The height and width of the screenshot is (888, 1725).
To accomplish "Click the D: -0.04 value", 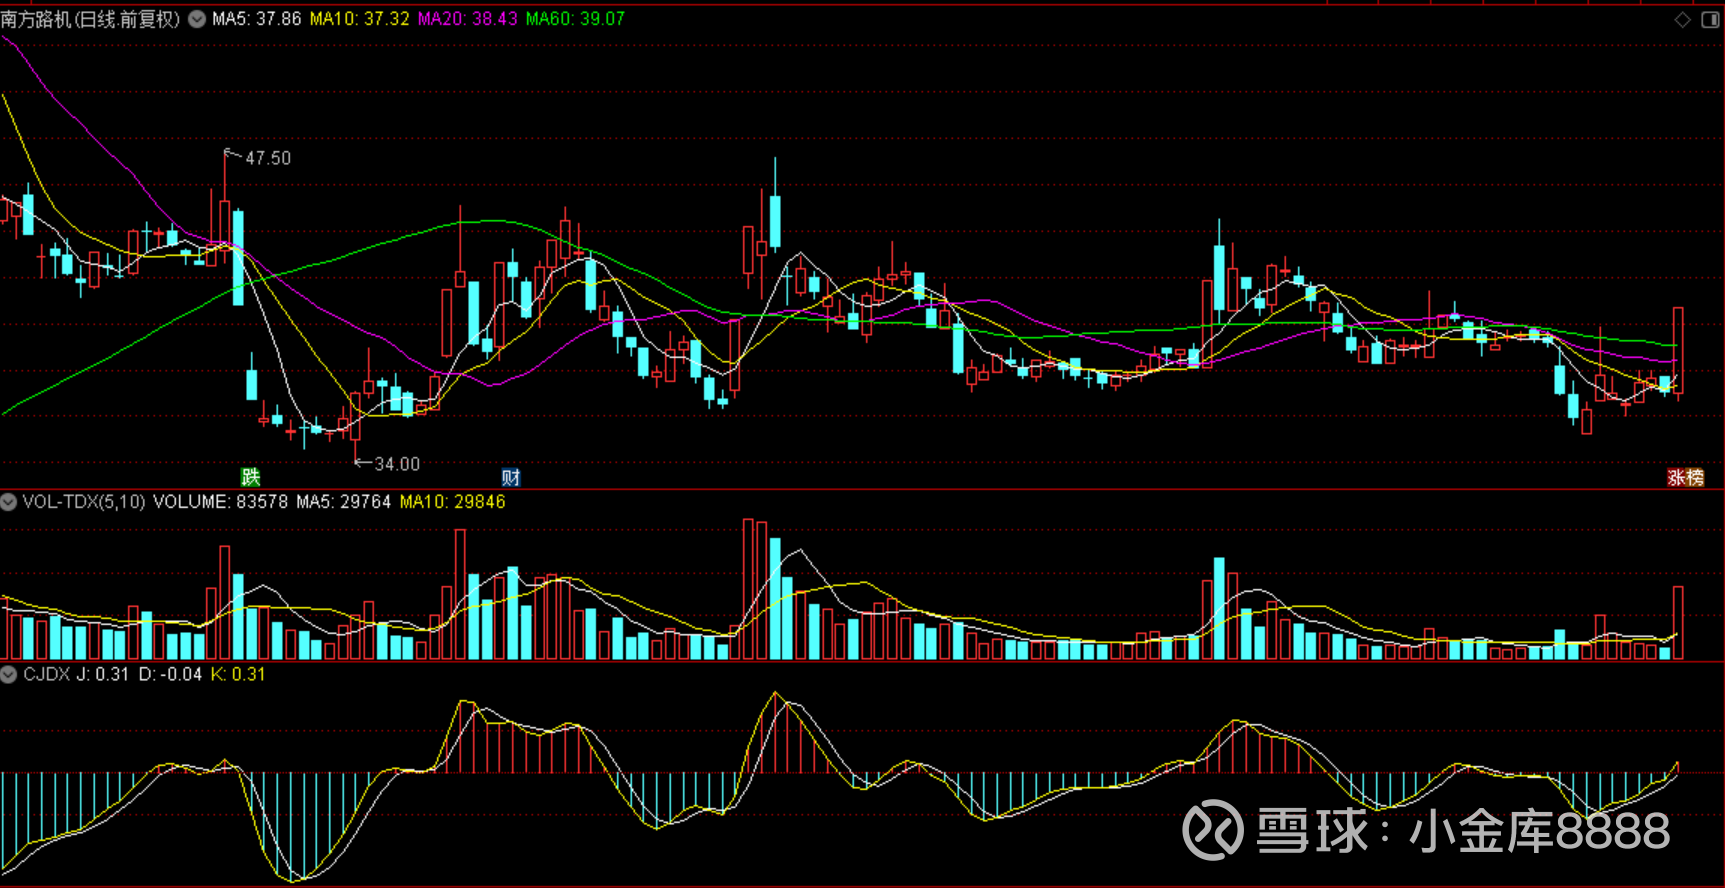I will tap(170, 675).
